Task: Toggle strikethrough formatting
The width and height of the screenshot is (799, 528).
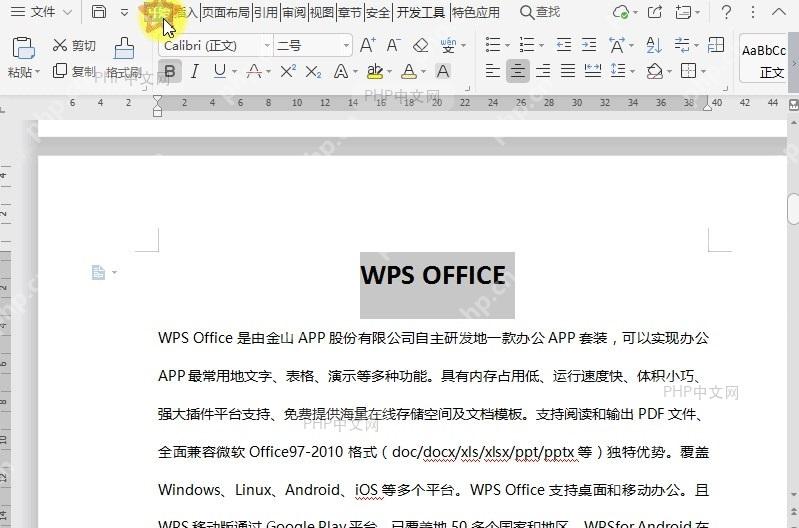Action: tap(254, 71)
